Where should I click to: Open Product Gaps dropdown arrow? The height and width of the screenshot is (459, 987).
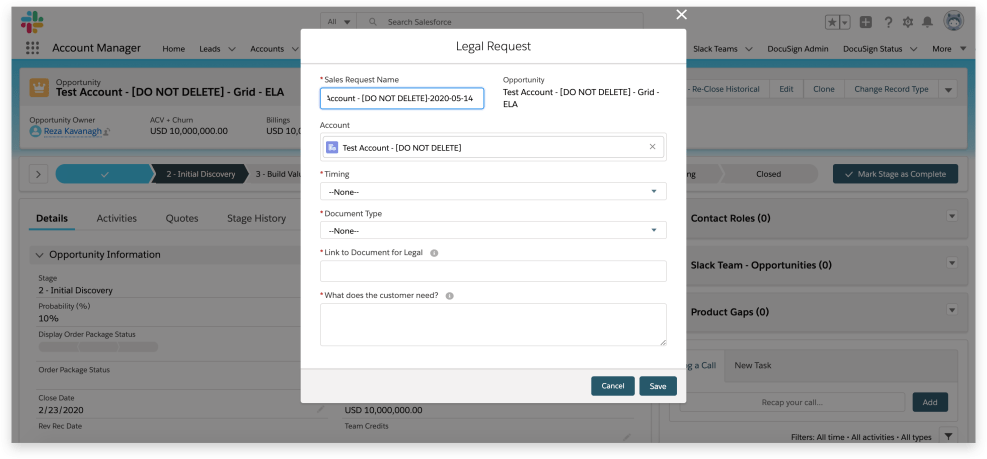[x=952, y=310]
